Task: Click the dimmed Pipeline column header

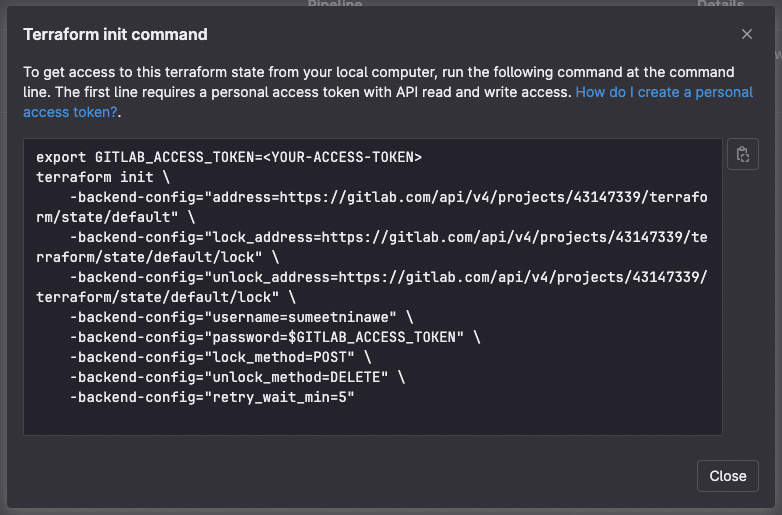Action: [336, 5]
